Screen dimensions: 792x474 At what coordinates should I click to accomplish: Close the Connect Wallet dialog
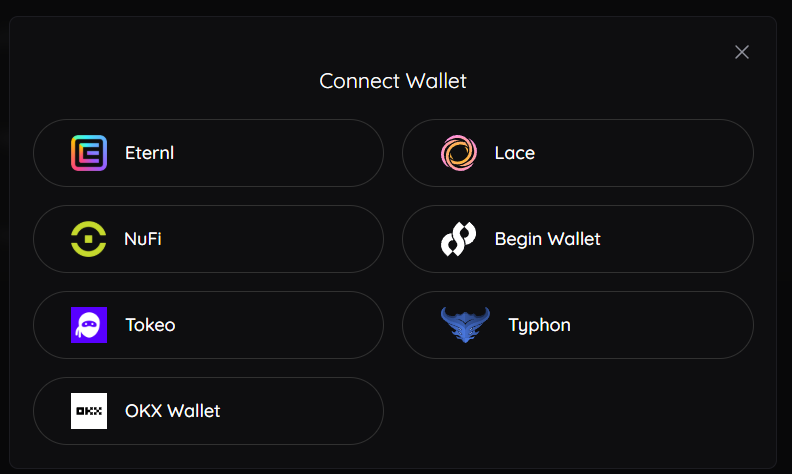pyautogui.click(x=742, y=52)
